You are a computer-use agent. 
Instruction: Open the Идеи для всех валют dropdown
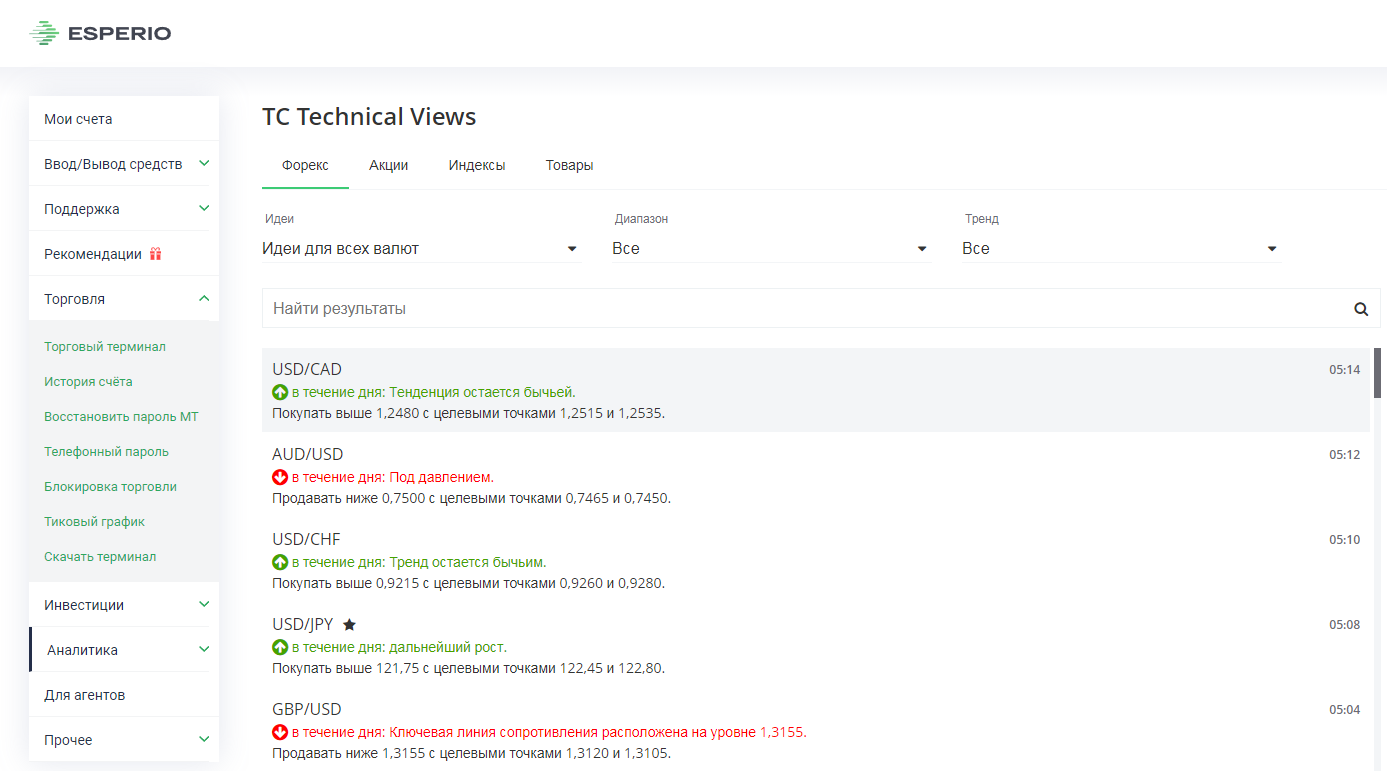(421, 248)
